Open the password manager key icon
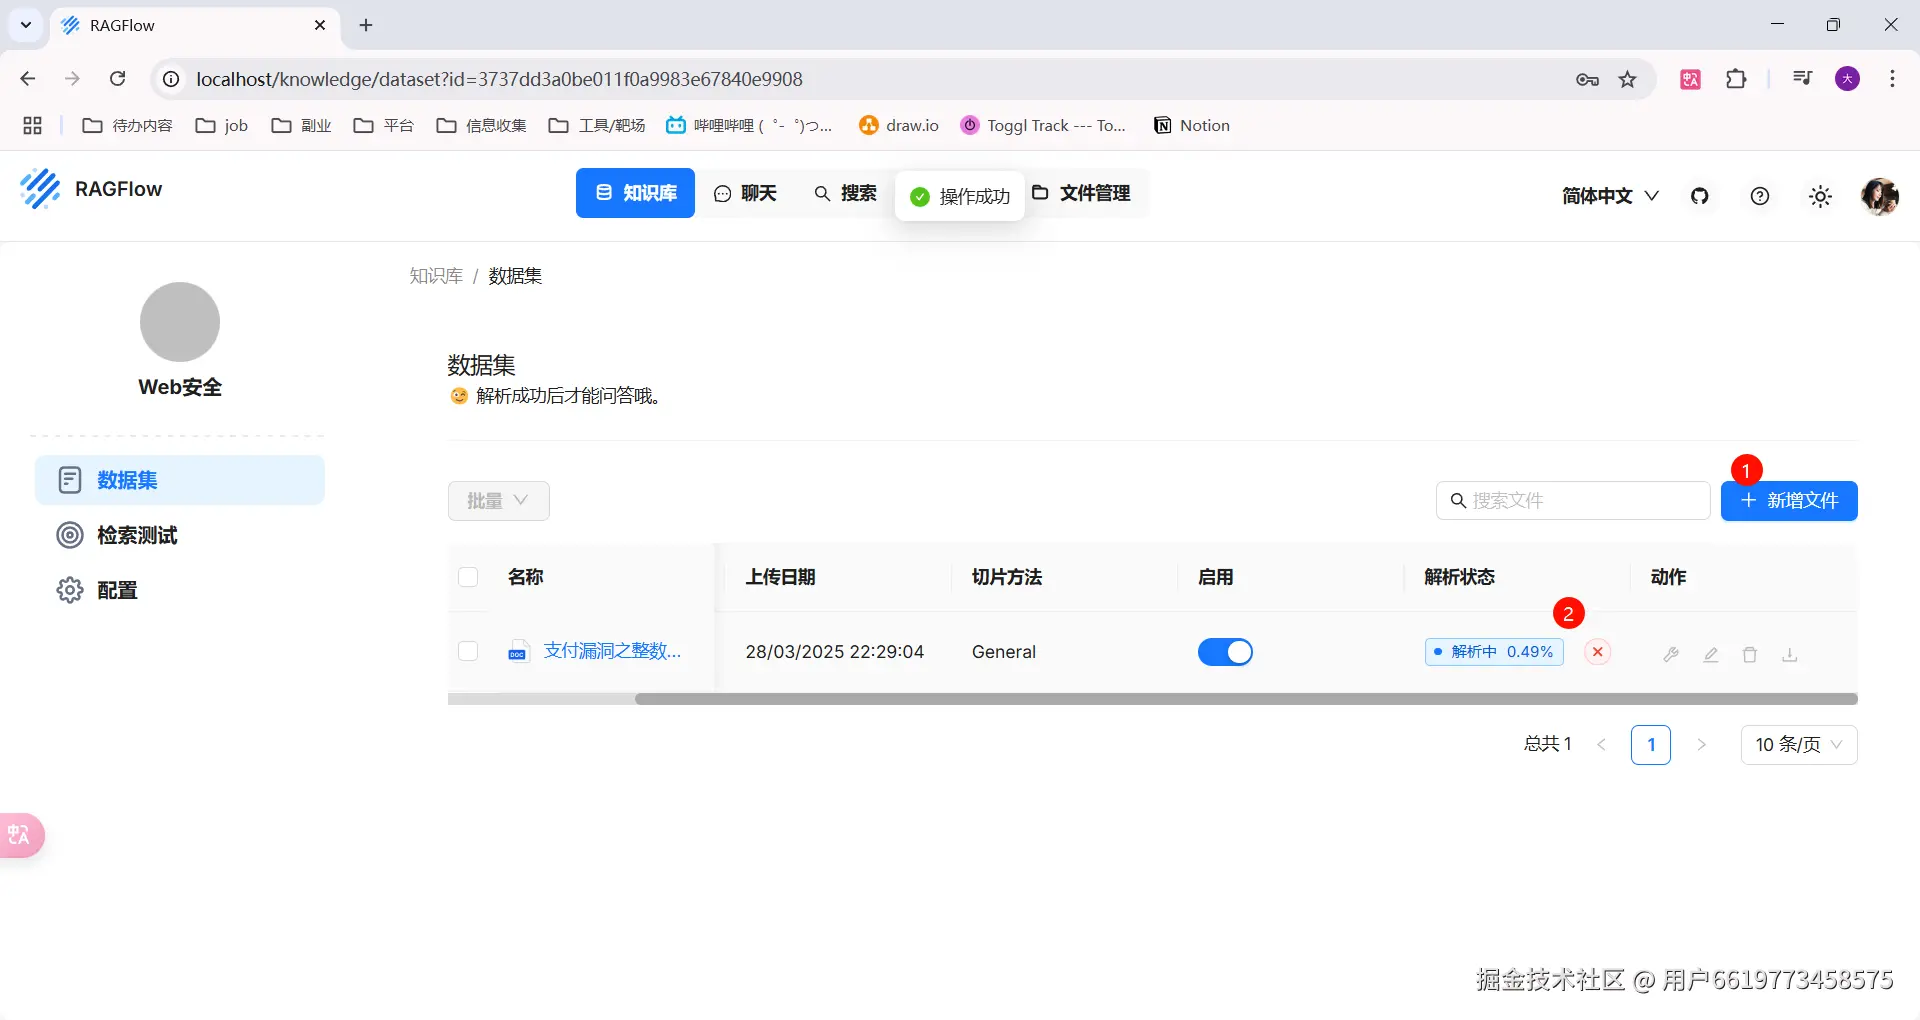Screen dimensions: 1920x1020 (x=1587, y=79)
